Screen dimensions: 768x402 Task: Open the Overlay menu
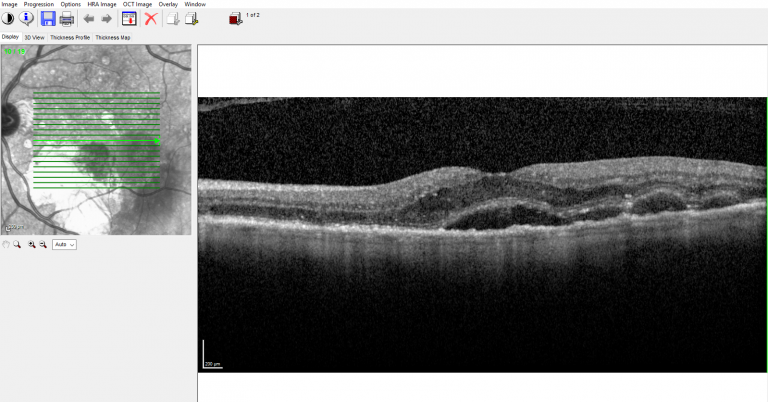pos(168,4)
